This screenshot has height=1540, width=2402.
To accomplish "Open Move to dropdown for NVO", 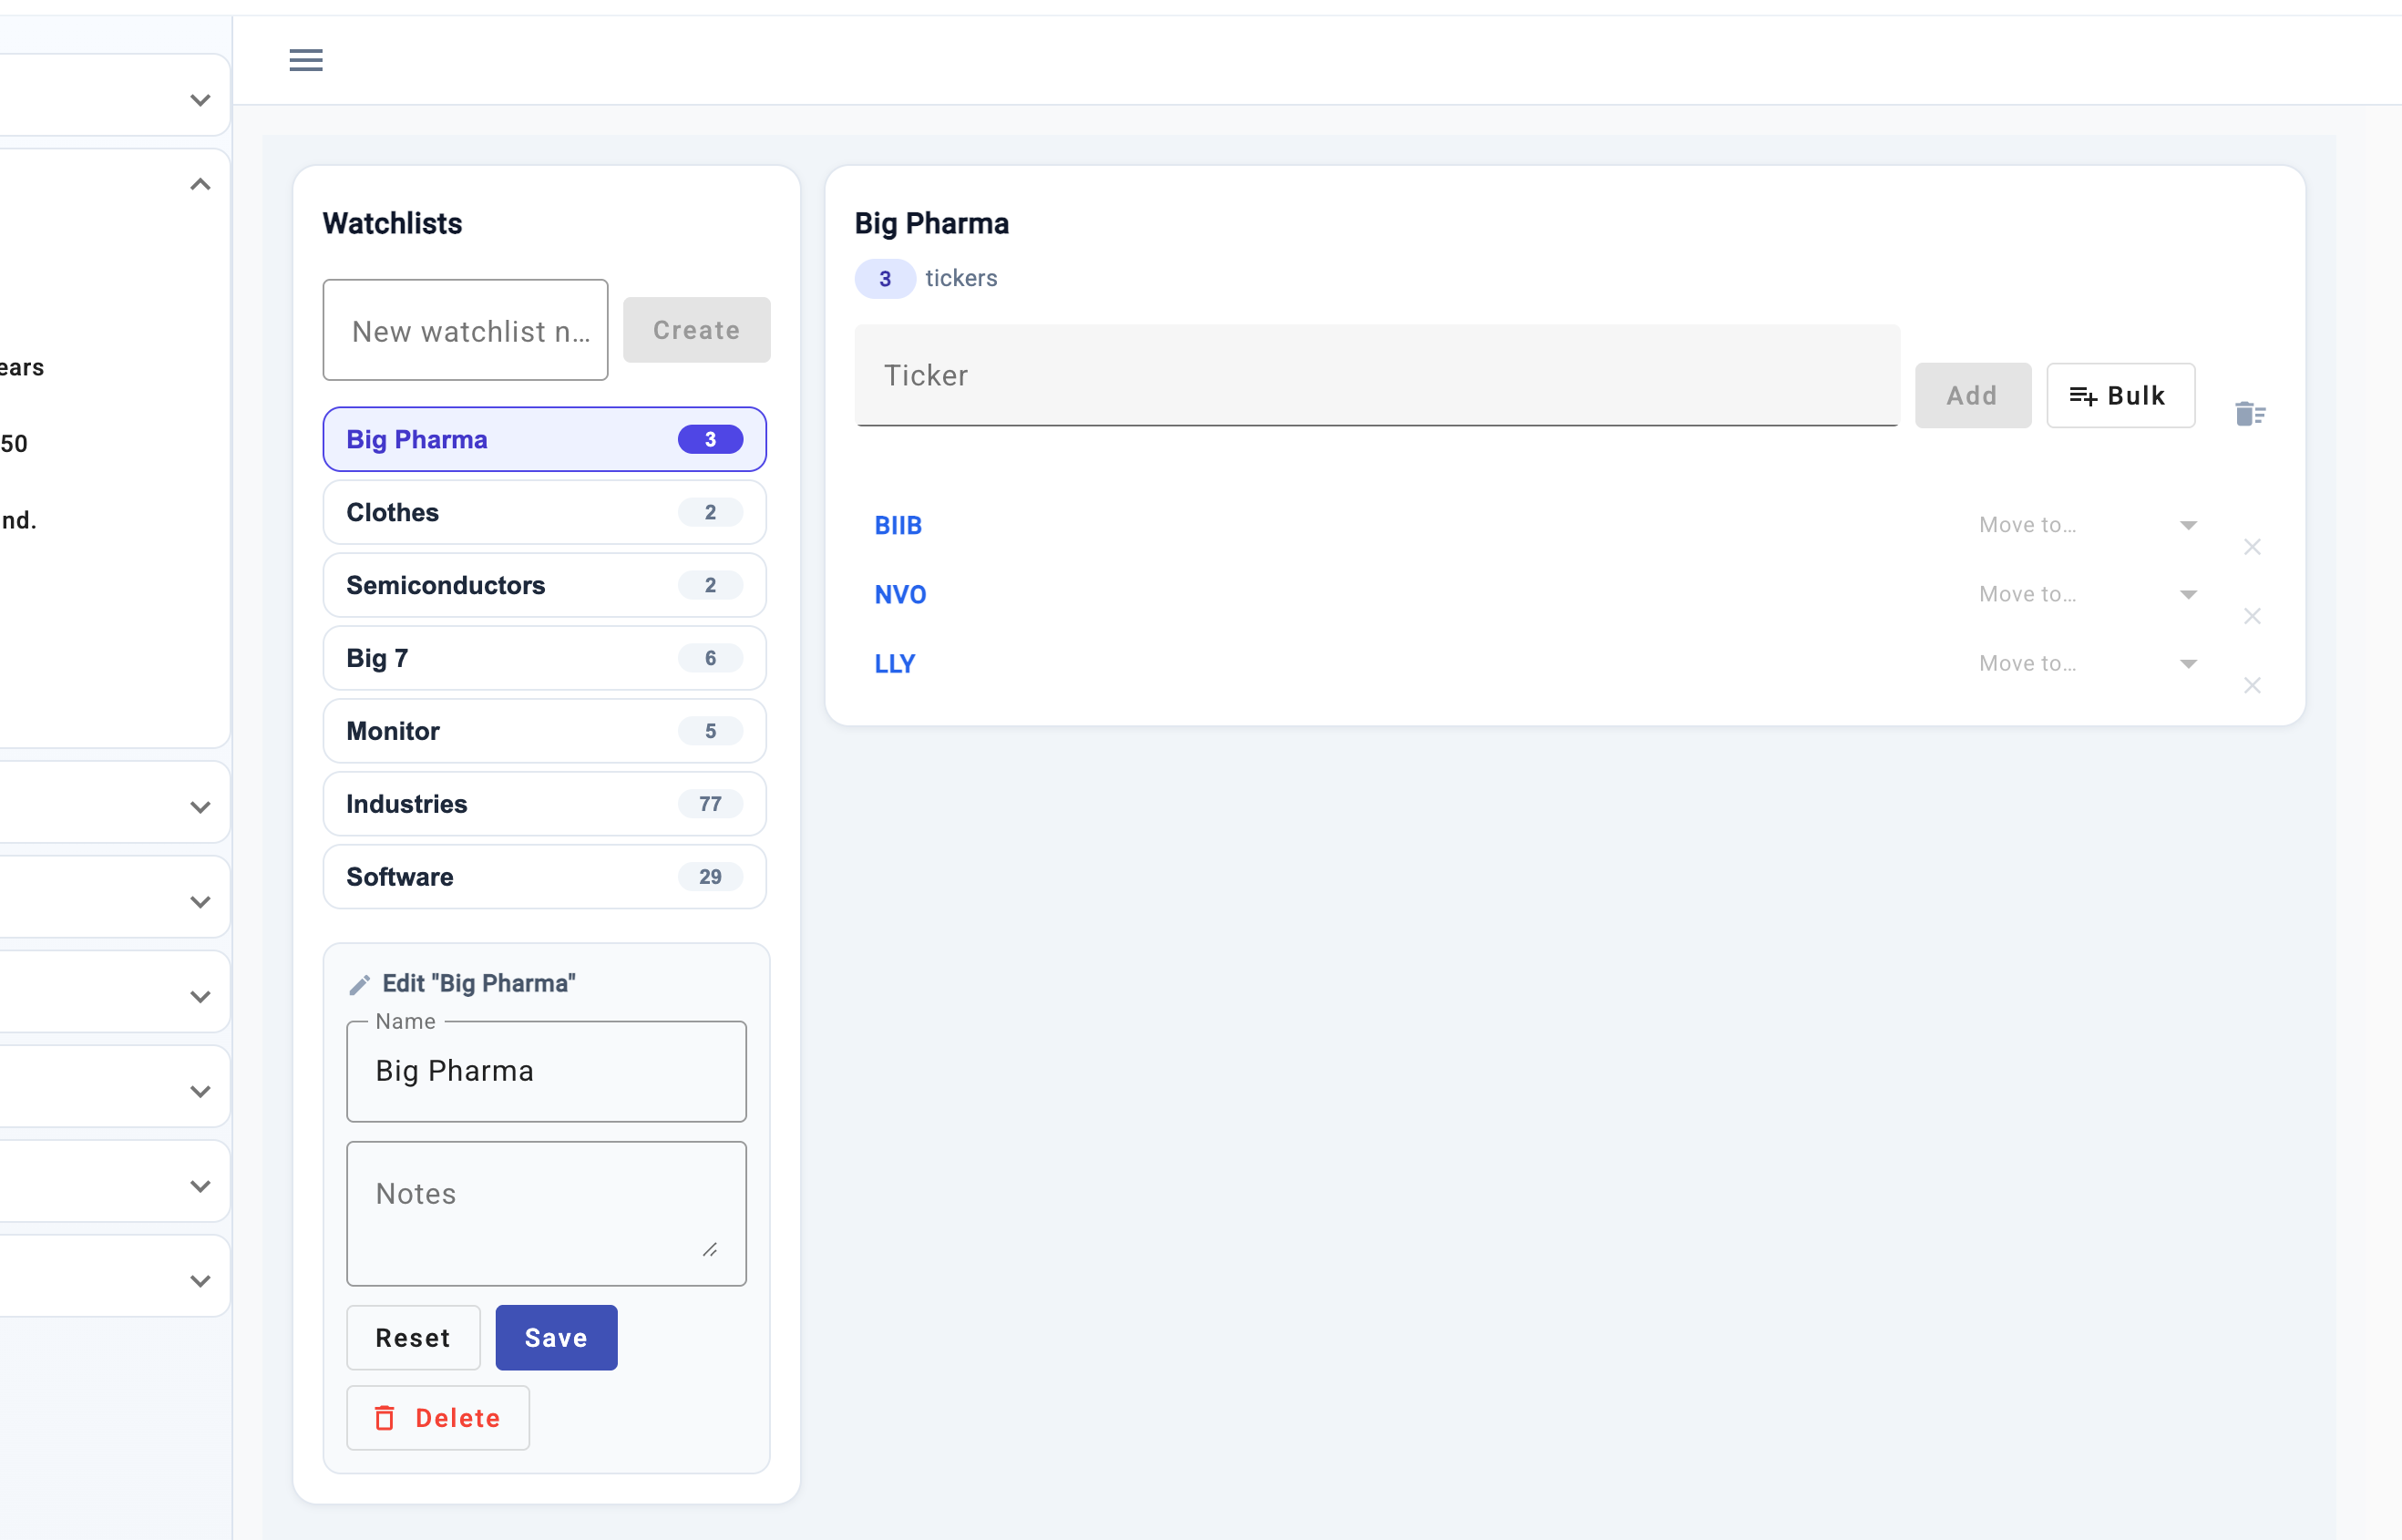I will (x=2086, y=594).
